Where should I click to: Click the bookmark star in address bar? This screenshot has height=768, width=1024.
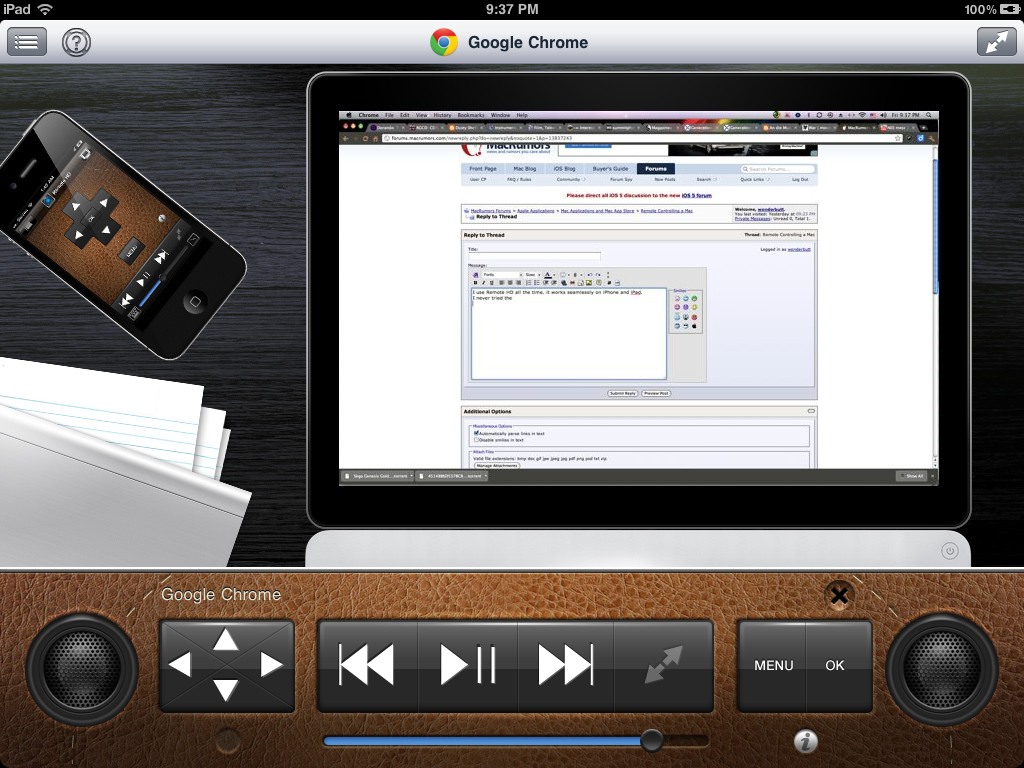tap(898, 138)
